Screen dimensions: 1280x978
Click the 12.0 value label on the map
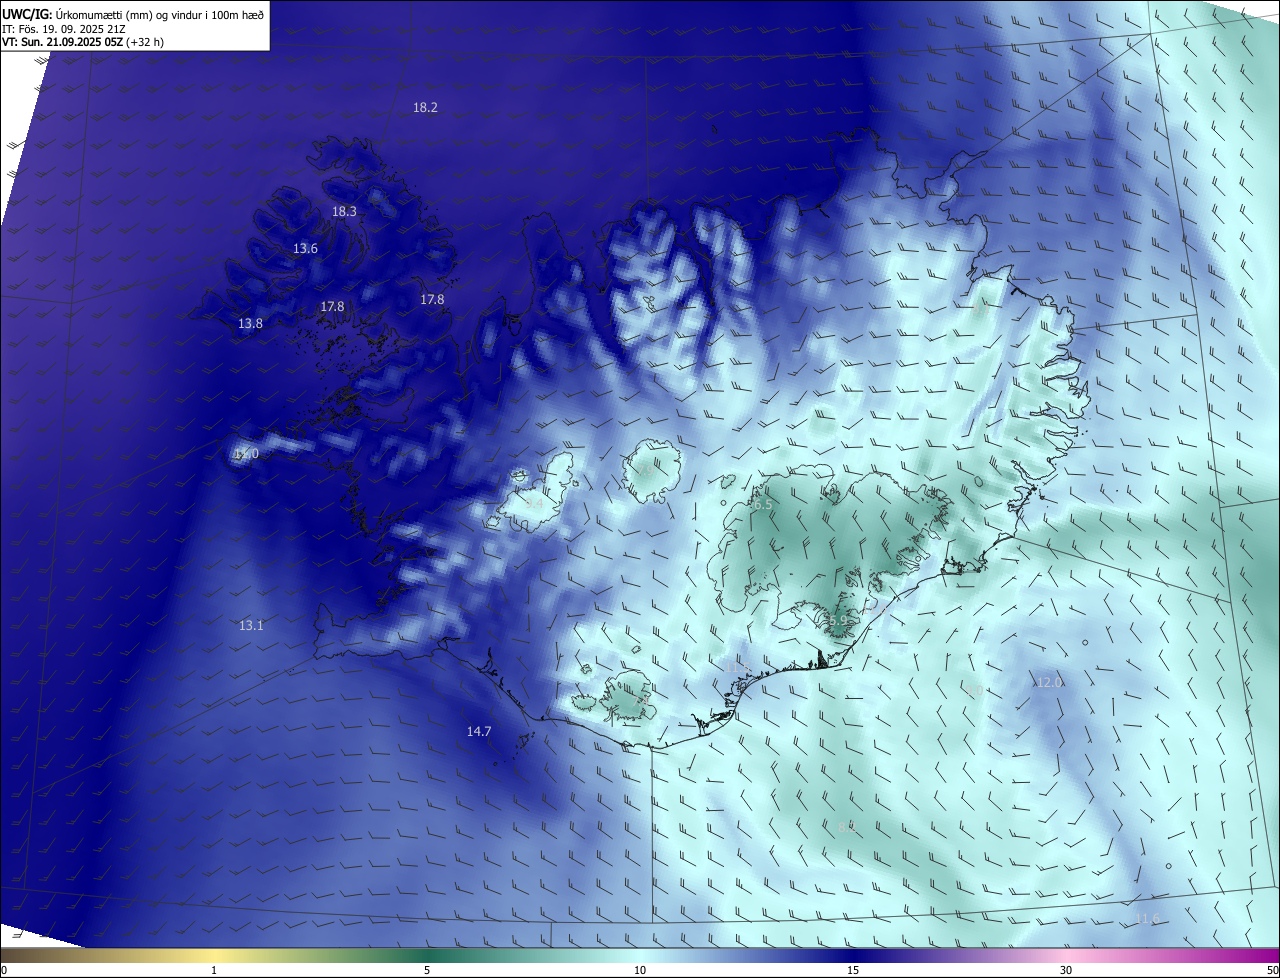1048,683
